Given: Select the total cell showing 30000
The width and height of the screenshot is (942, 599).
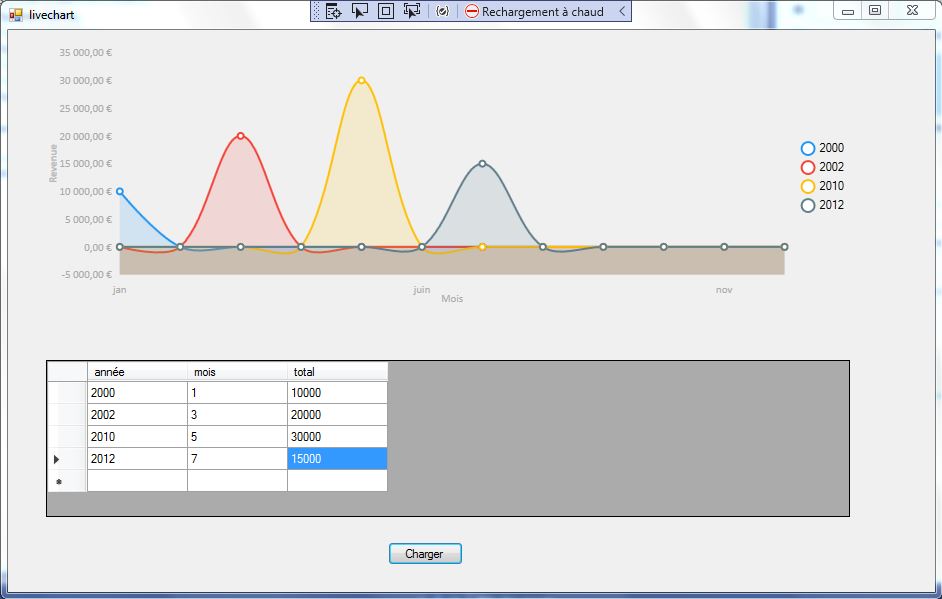Looking at the screenshot, I should (x=337, y=437).
